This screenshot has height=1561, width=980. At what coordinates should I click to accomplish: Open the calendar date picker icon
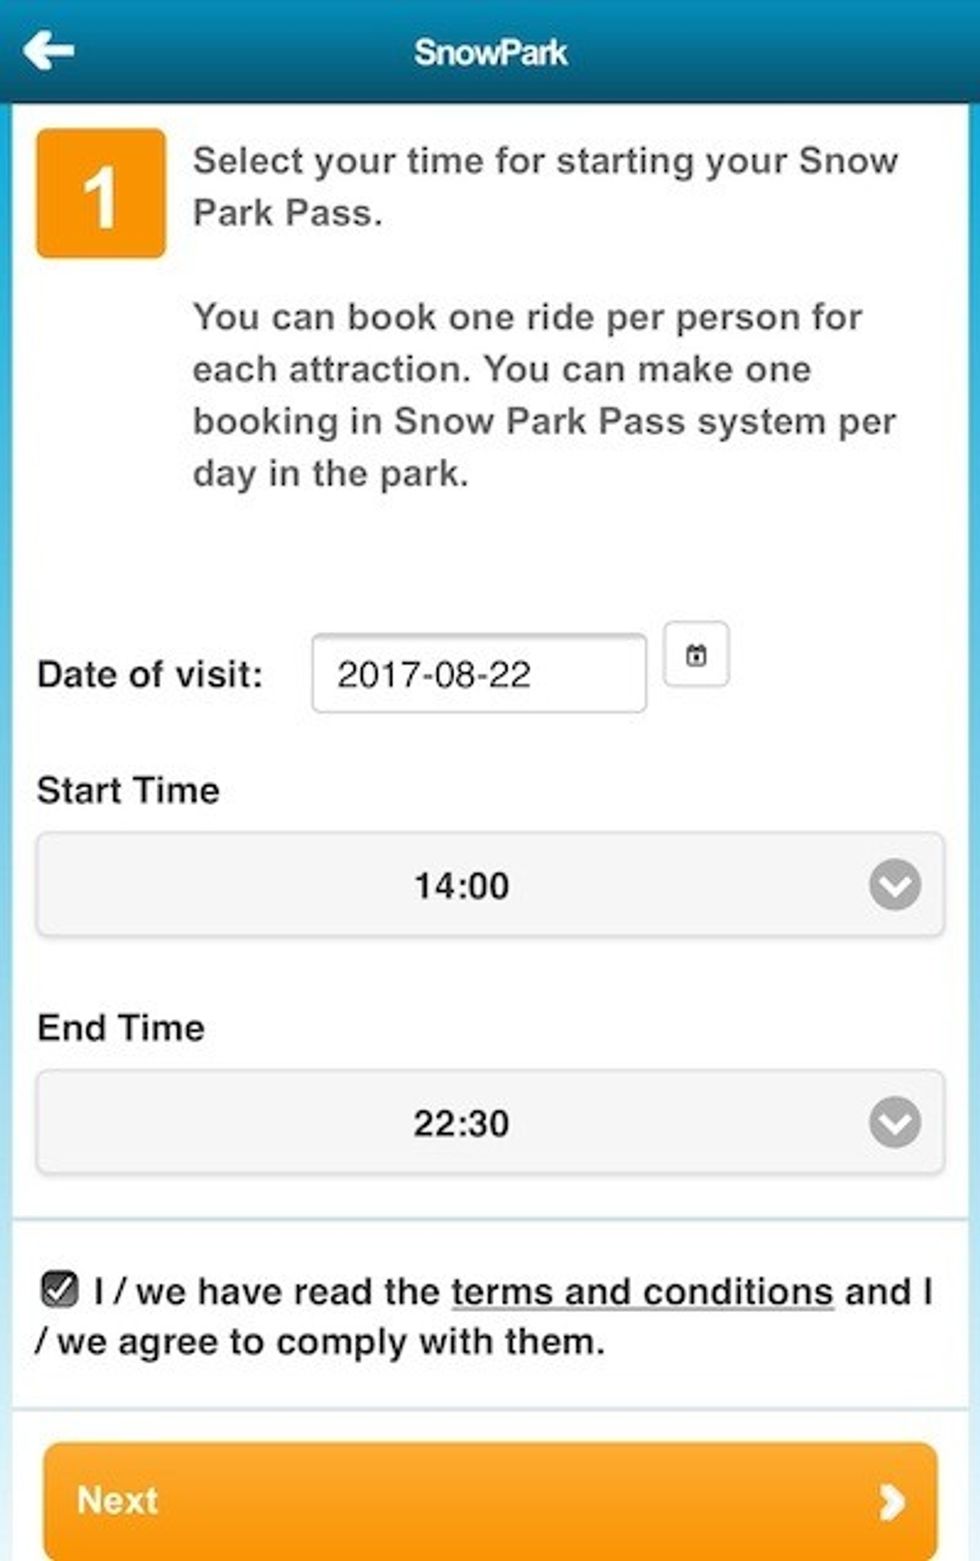696,655
